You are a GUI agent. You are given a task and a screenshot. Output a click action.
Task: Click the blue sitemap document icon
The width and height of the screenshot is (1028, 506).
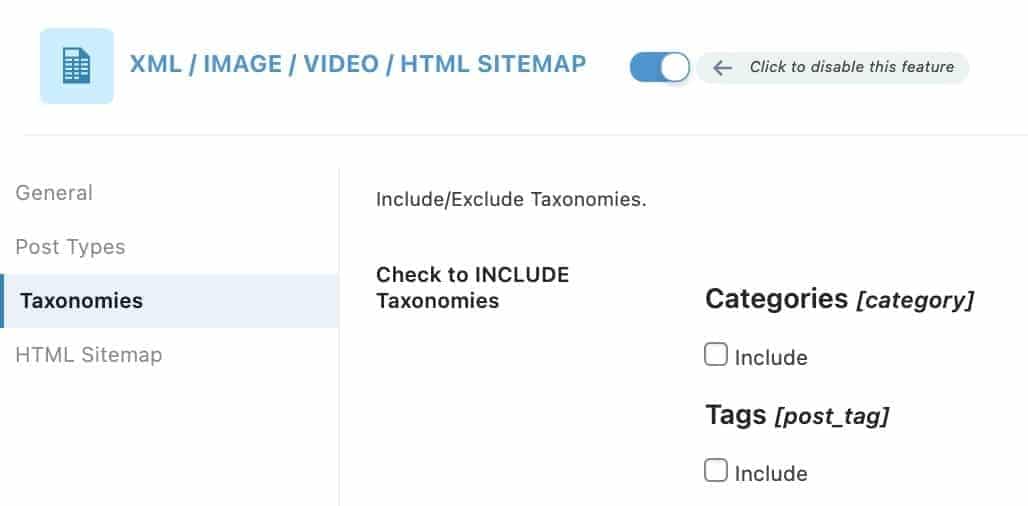coord(77,66)
